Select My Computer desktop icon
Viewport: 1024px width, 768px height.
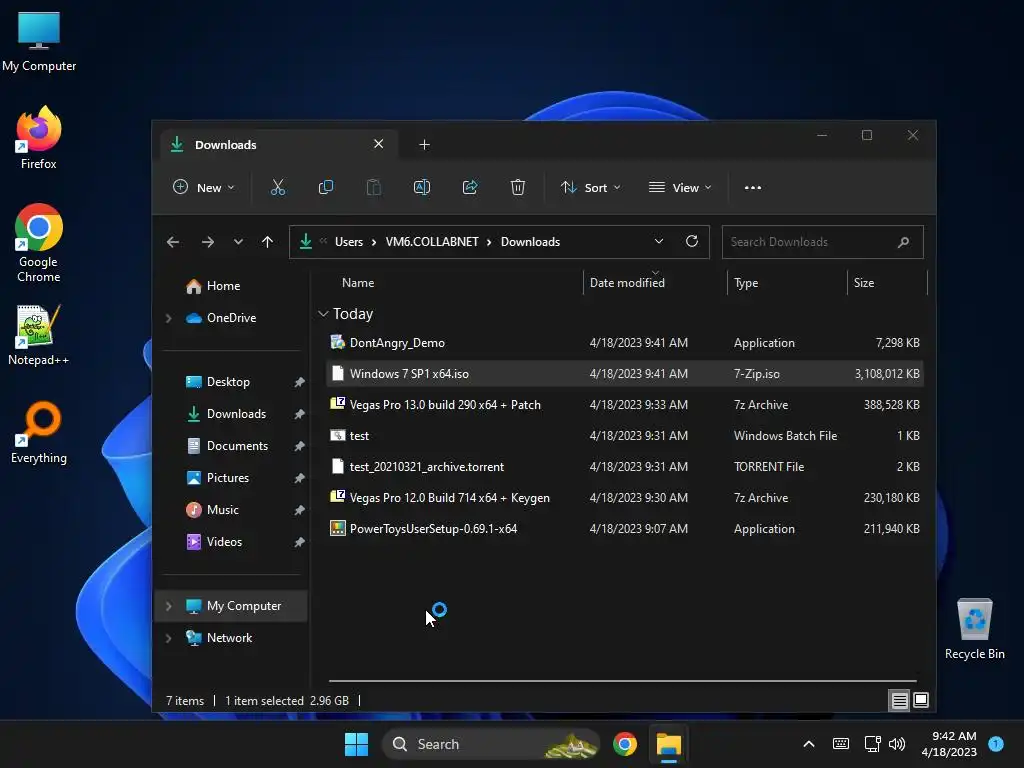(39, 42)
